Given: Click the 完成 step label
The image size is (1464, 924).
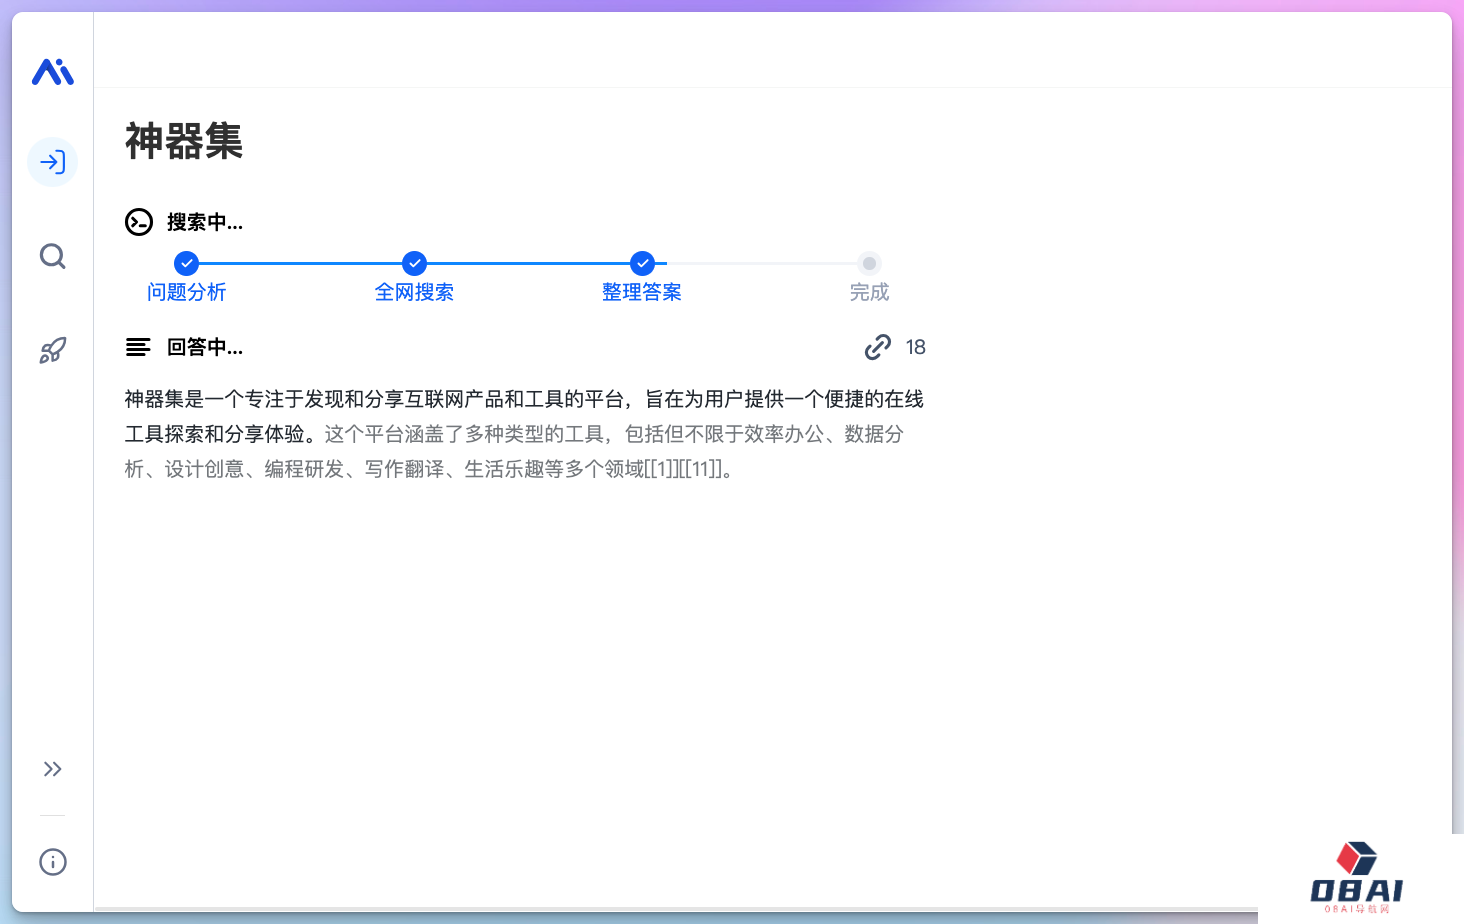Looking at the screenshot, I should tap(869, 292).
